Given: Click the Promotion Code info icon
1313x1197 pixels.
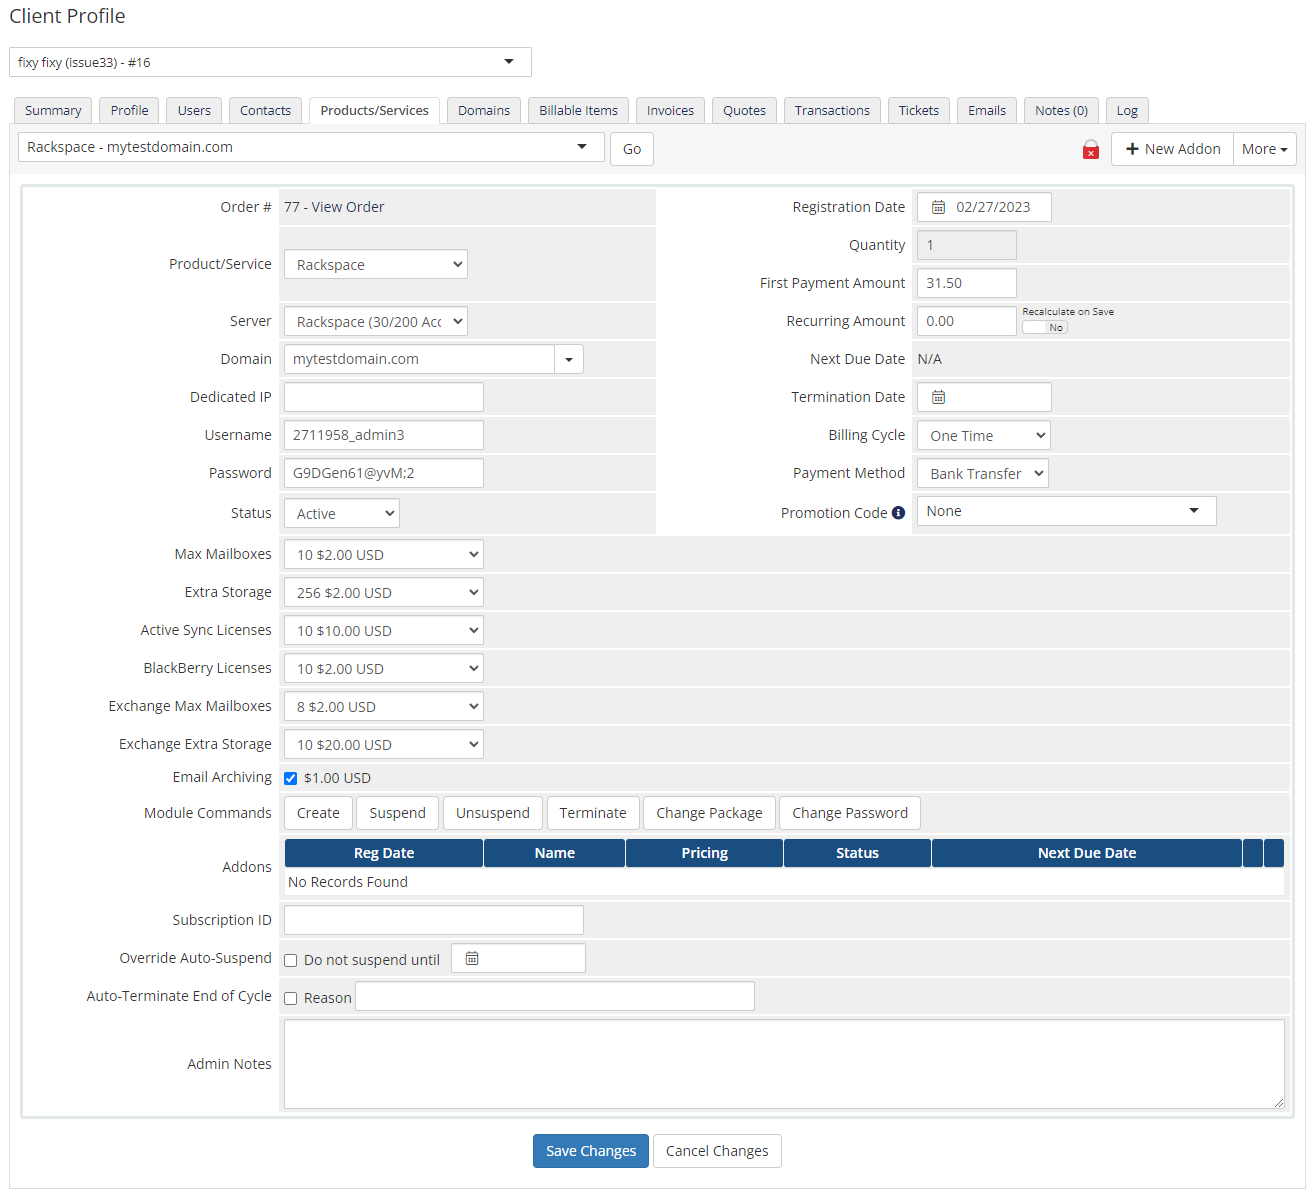Looking at the screenshot, I should 898,513.
